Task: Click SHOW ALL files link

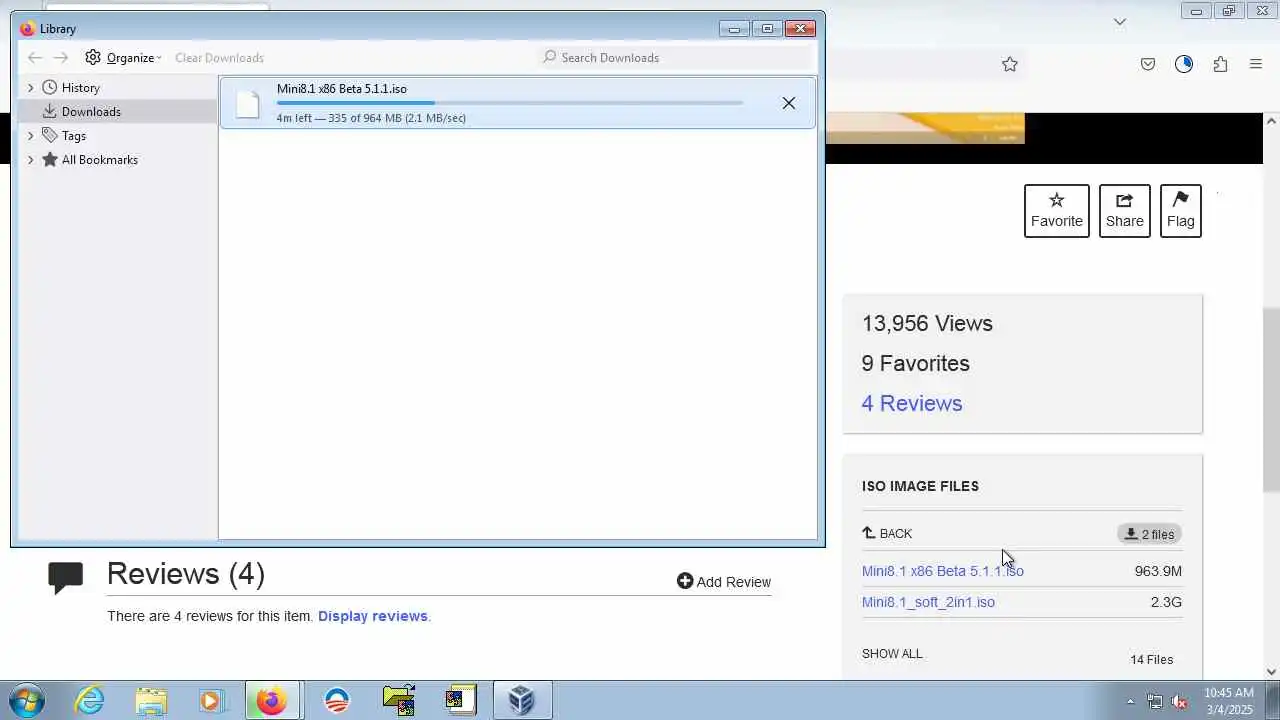Action: [x=892, y=654]
